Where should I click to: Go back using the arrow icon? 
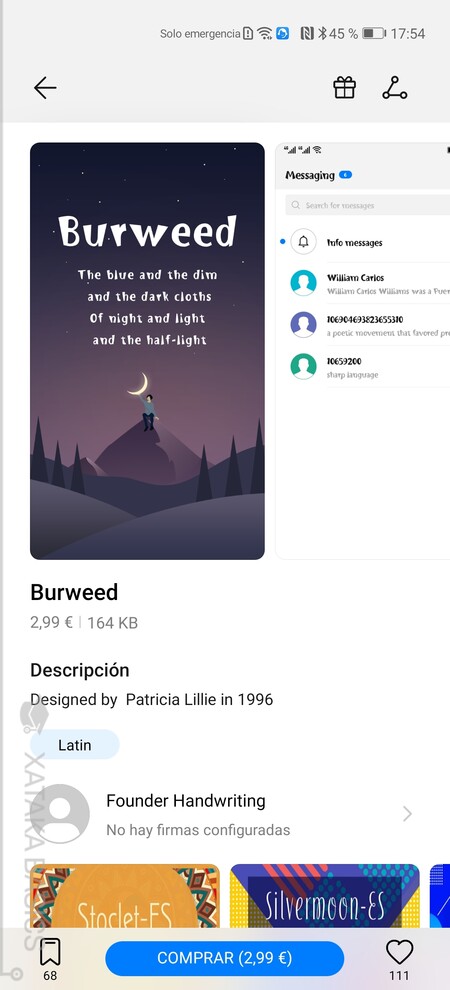(x=45, y=88)
